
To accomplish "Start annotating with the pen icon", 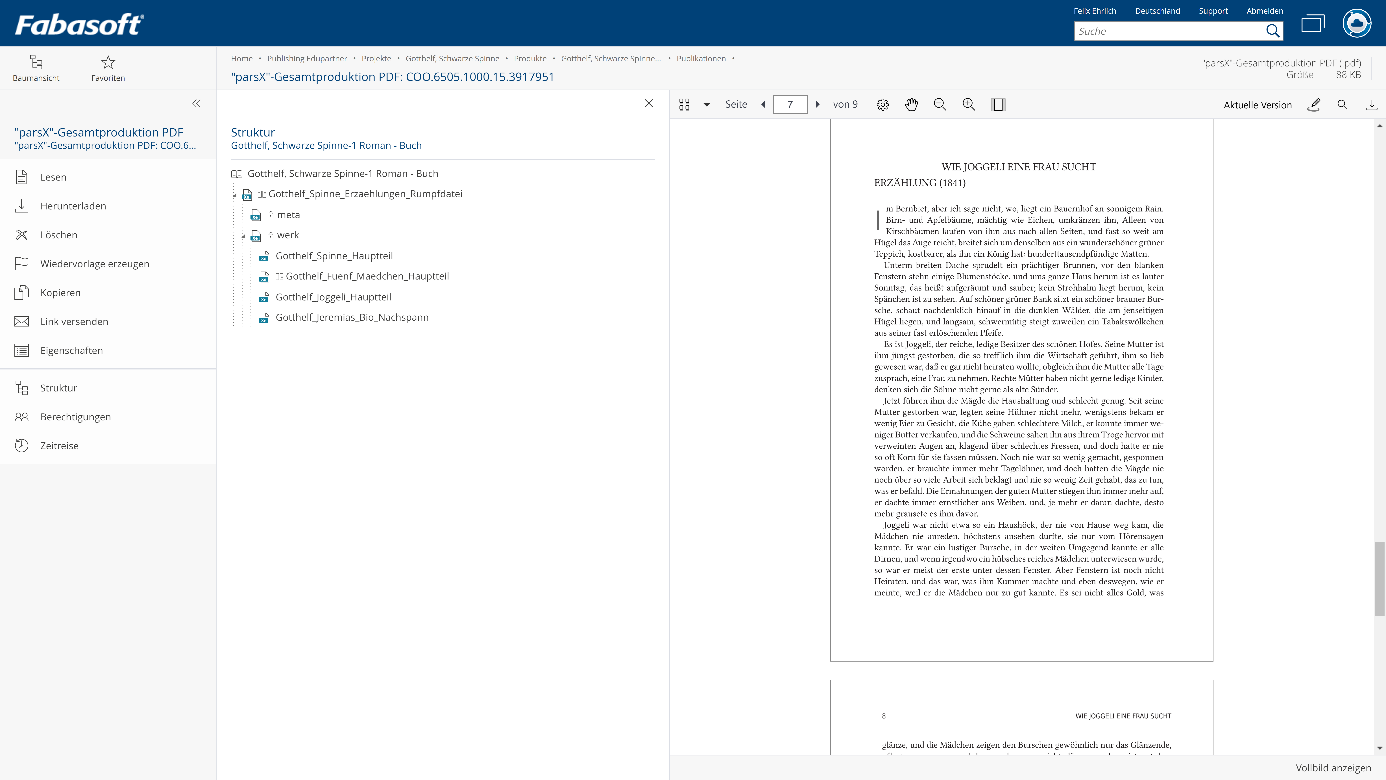I will click(x=1314, y=103).
